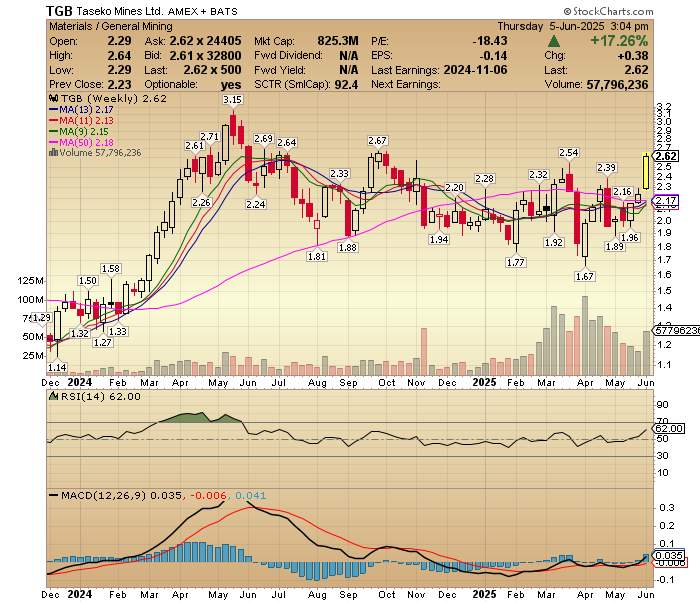This screenshot has height=603, width=700.
Task: Click the 62.00 RSI tag on right axis
Action: (668, 428)
